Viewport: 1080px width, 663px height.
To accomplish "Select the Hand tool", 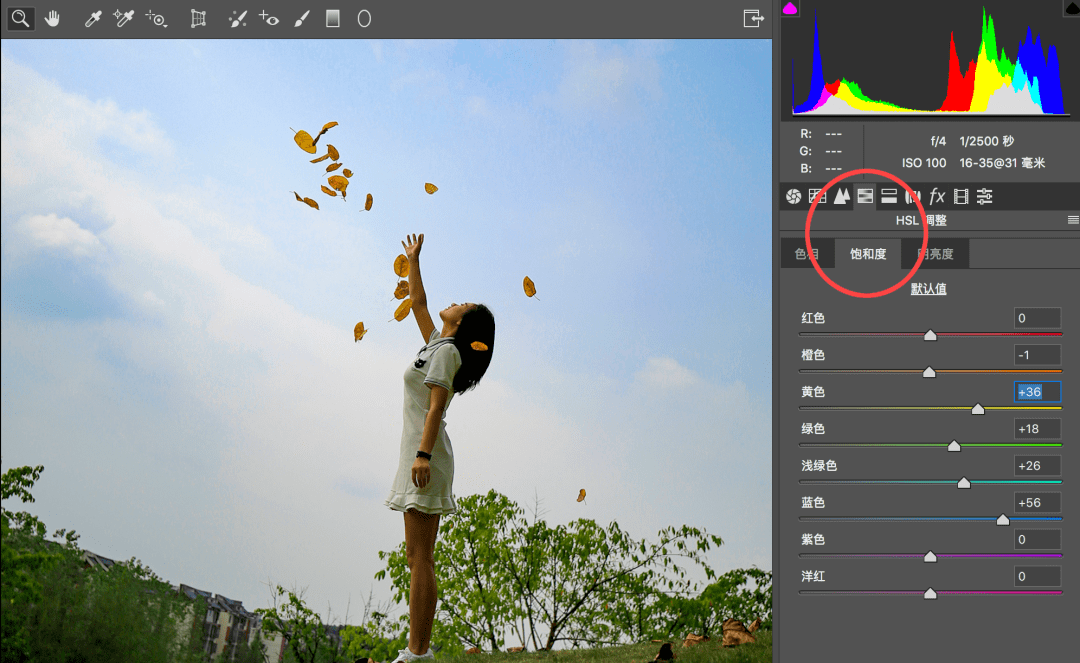I will pyautogui.click(x=52, y=19).
